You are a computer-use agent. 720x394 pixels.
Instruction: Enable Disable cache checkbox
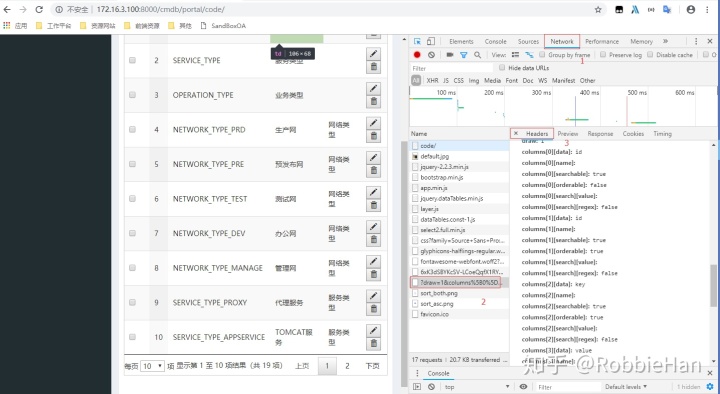point(650,55)
